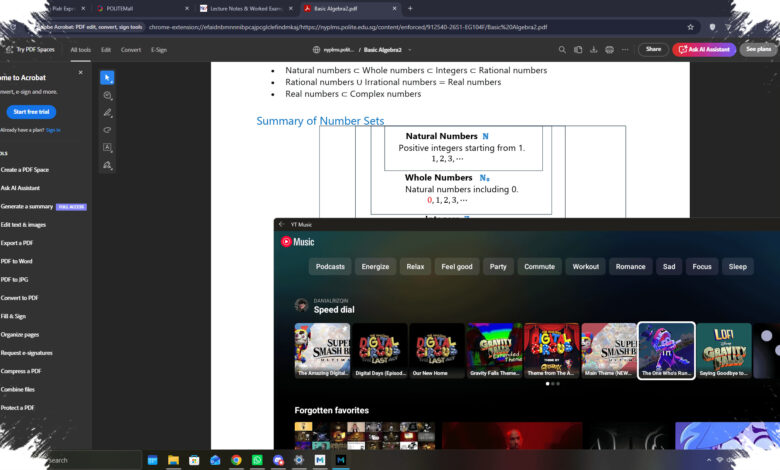The image size is (780, 470).
Task: Close the Lecture Notes browser tab
Action: point(291,8)
